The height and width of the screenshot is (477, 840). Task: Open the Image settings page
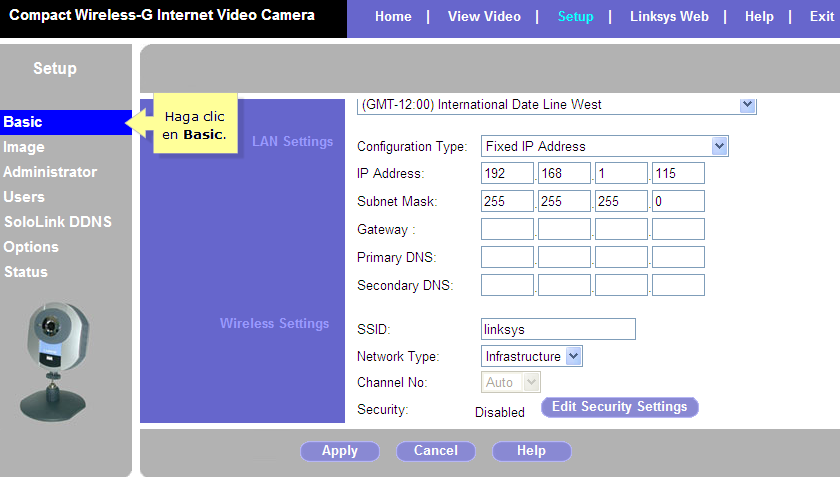tap(24, 147)
